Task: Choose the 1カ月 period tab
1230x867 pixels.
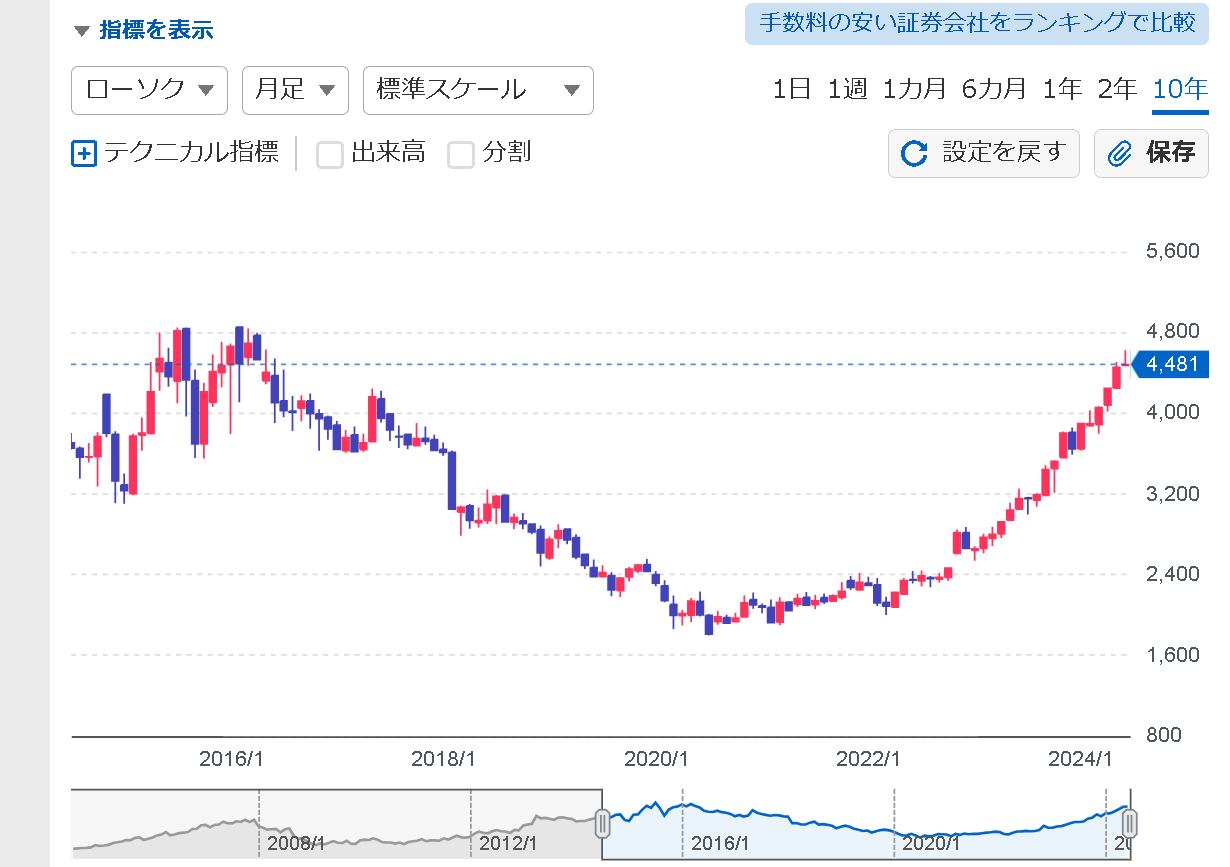Action: [913, 89]
